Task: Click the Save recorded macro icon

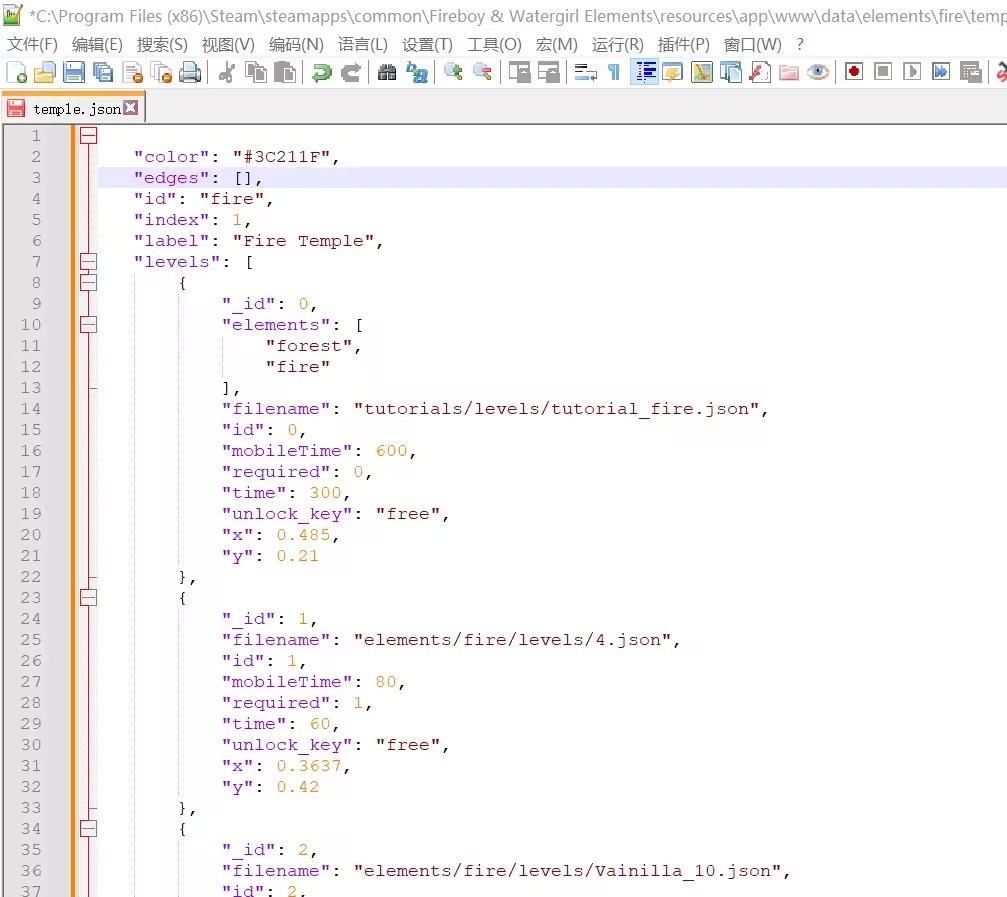Action: (970, 72)
